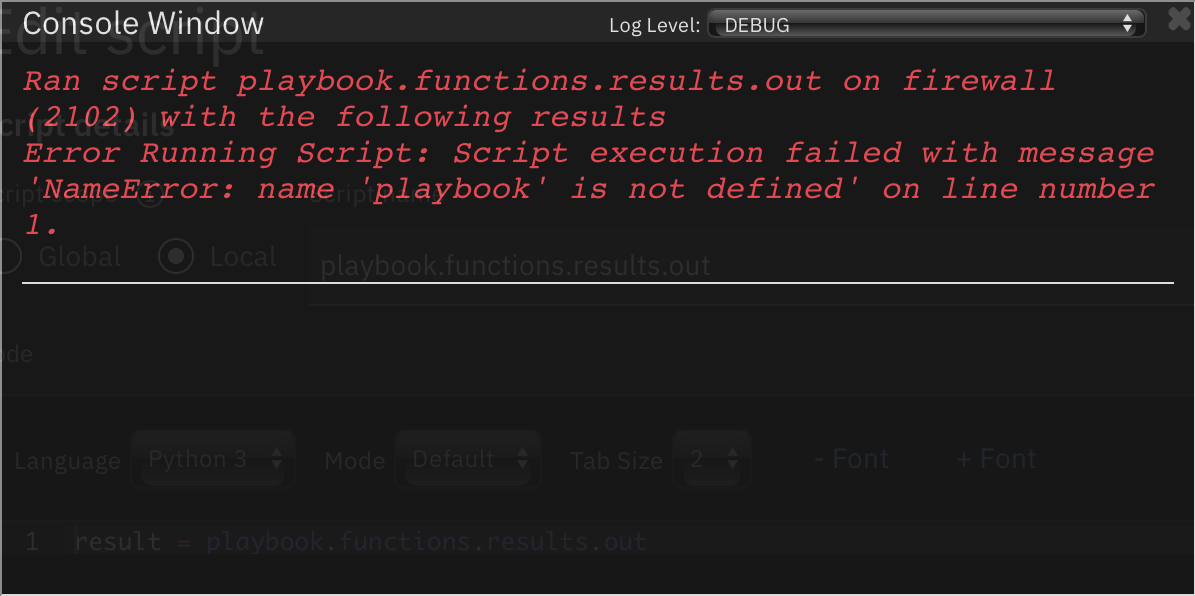
Task: Toggle the Local option off by reselecting it
Action: pos(176,256)
